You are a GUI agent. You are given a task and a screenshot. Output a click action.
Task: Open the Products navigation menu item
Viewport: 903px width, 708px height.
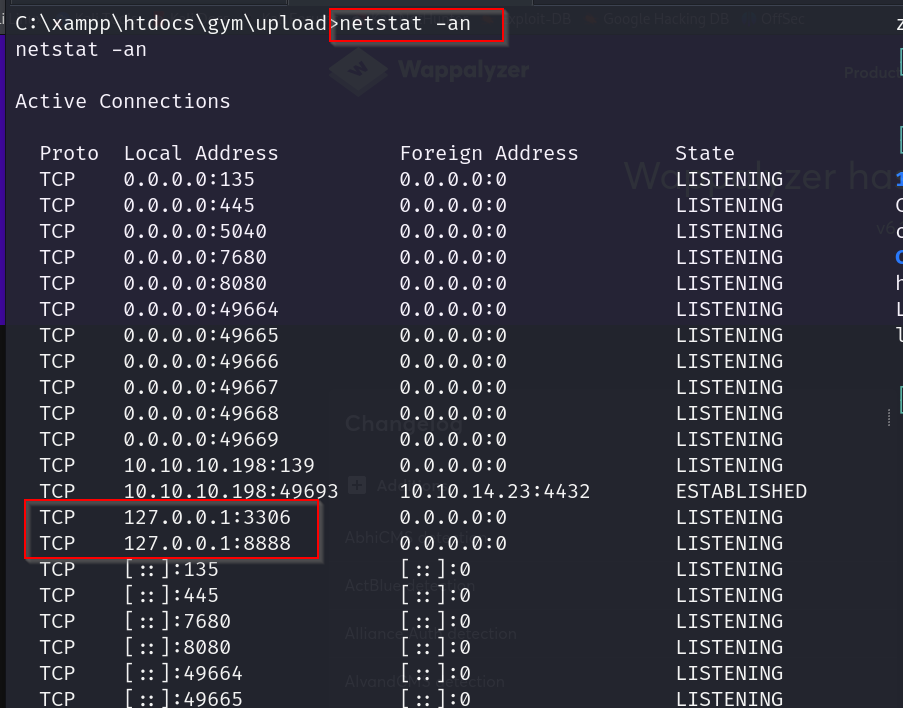tap(872, 72)
